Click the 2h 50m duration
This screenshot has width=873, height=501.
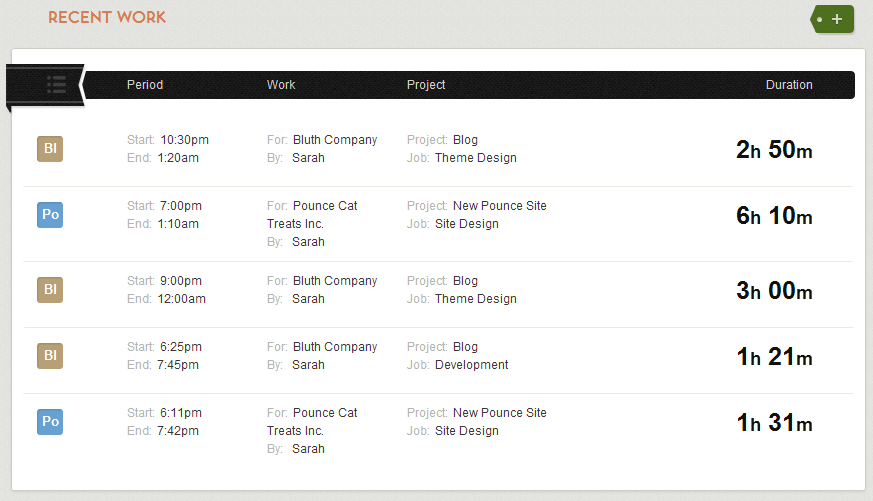774,149
